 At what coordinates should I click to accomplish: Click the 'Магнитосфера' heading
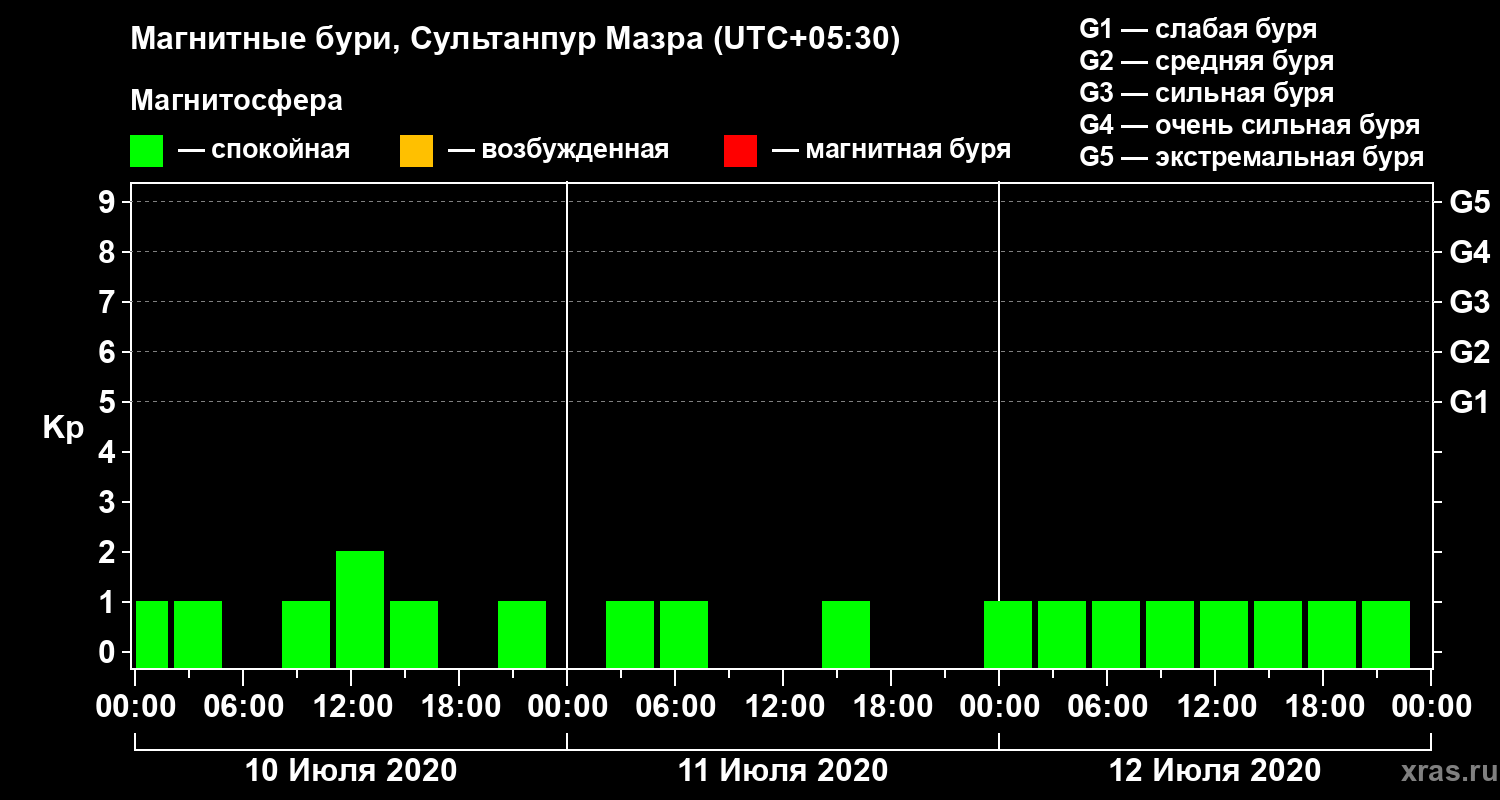coord(236,101)
